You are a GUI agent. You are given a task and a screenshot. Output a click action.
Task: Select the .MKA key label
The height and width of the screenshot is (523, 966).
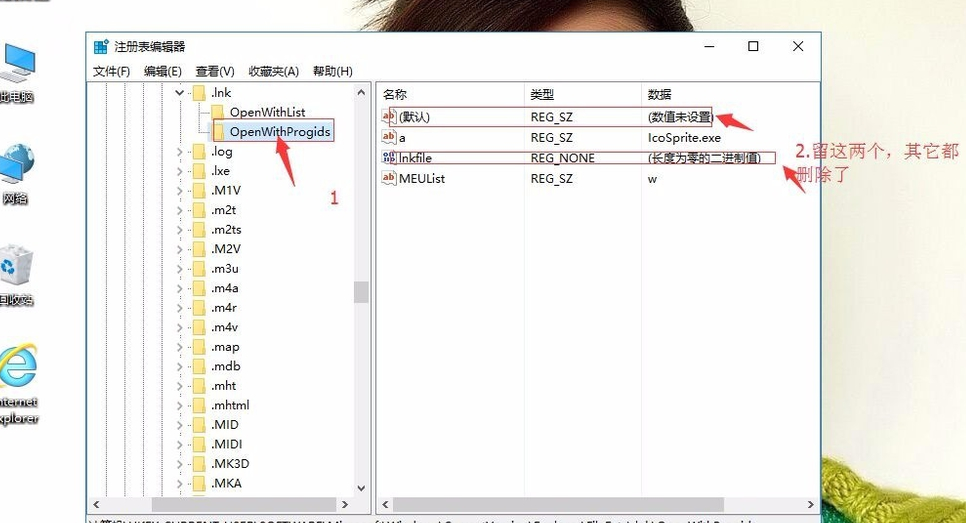point(226,484)
